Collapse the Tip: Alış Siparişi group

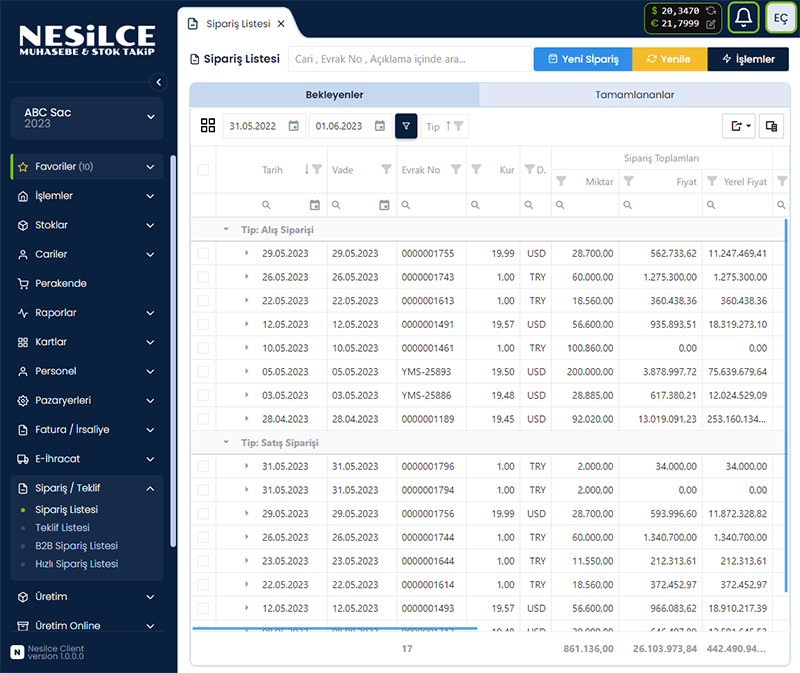point(226,230)
